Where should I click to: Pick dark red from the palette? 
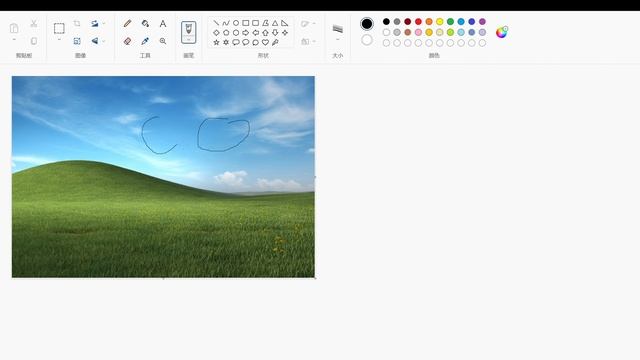408,22
